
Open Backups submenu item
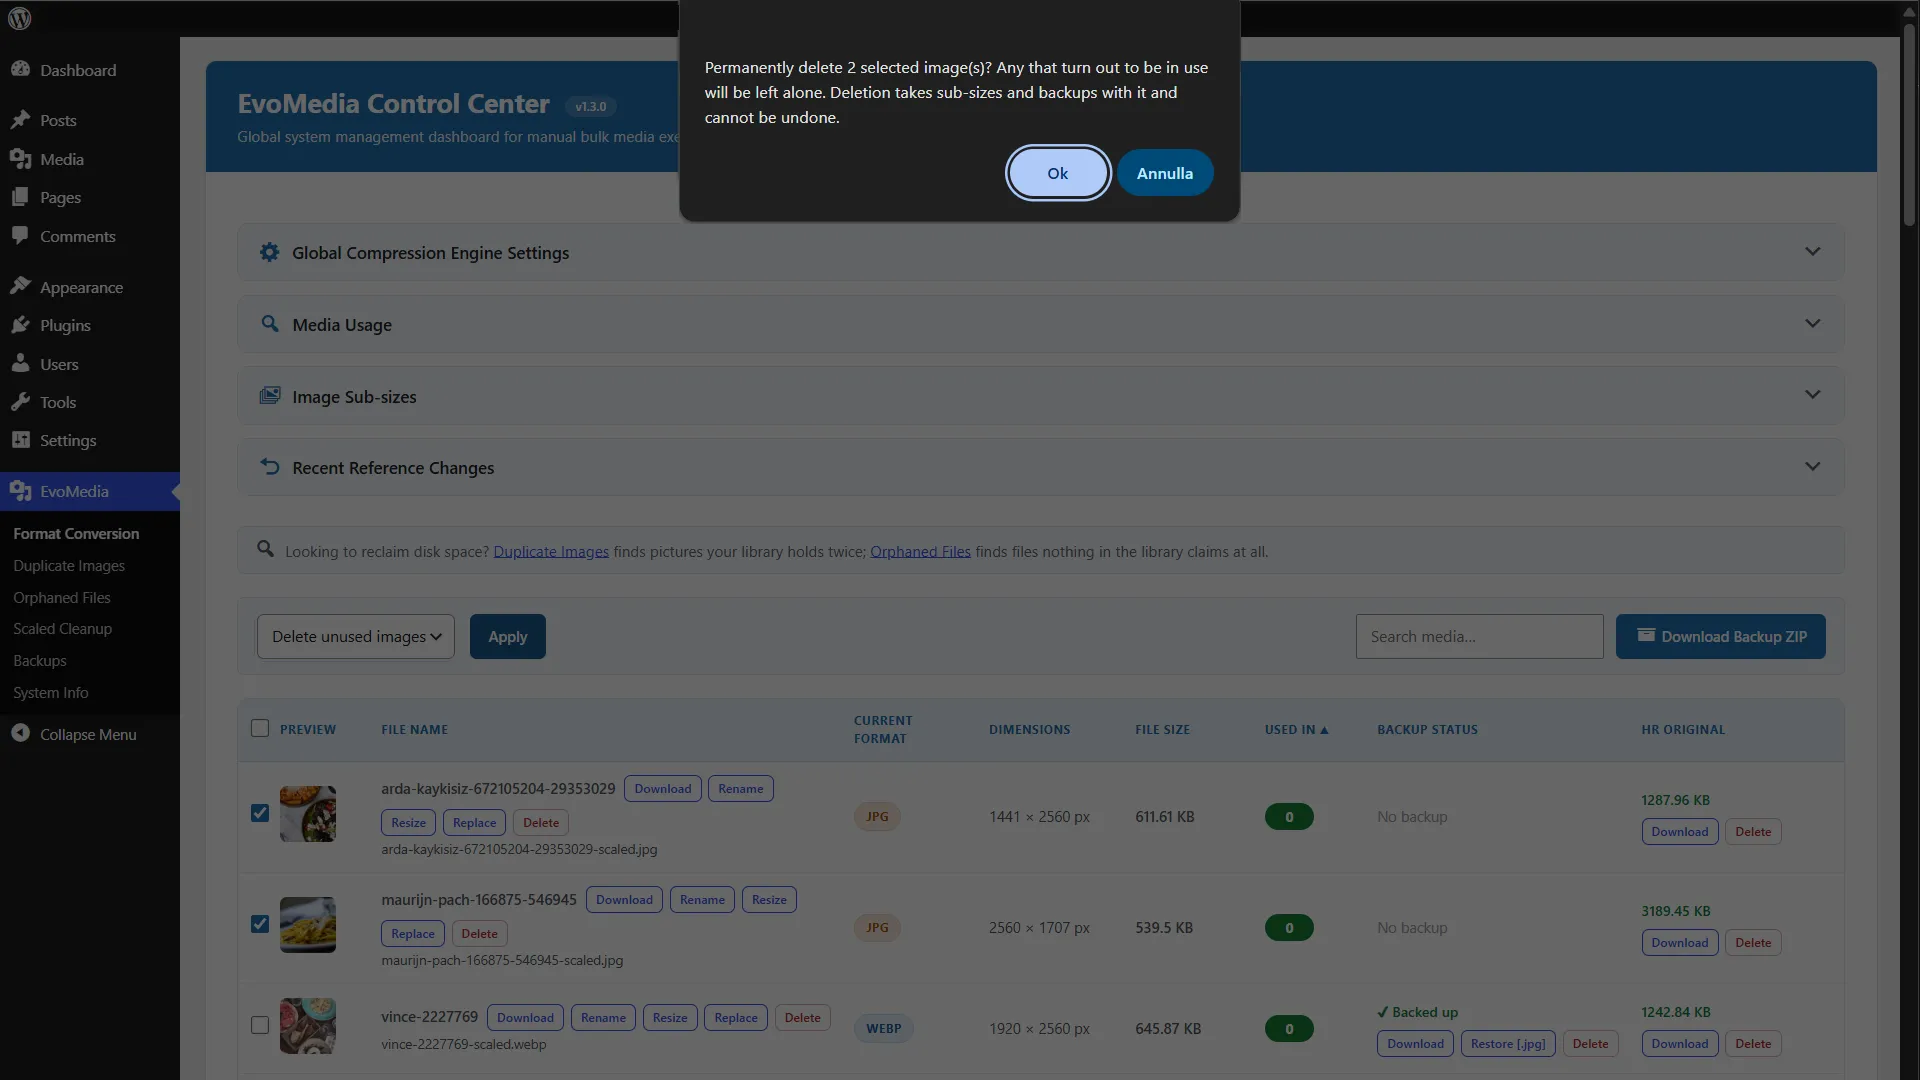click(40, 660)
